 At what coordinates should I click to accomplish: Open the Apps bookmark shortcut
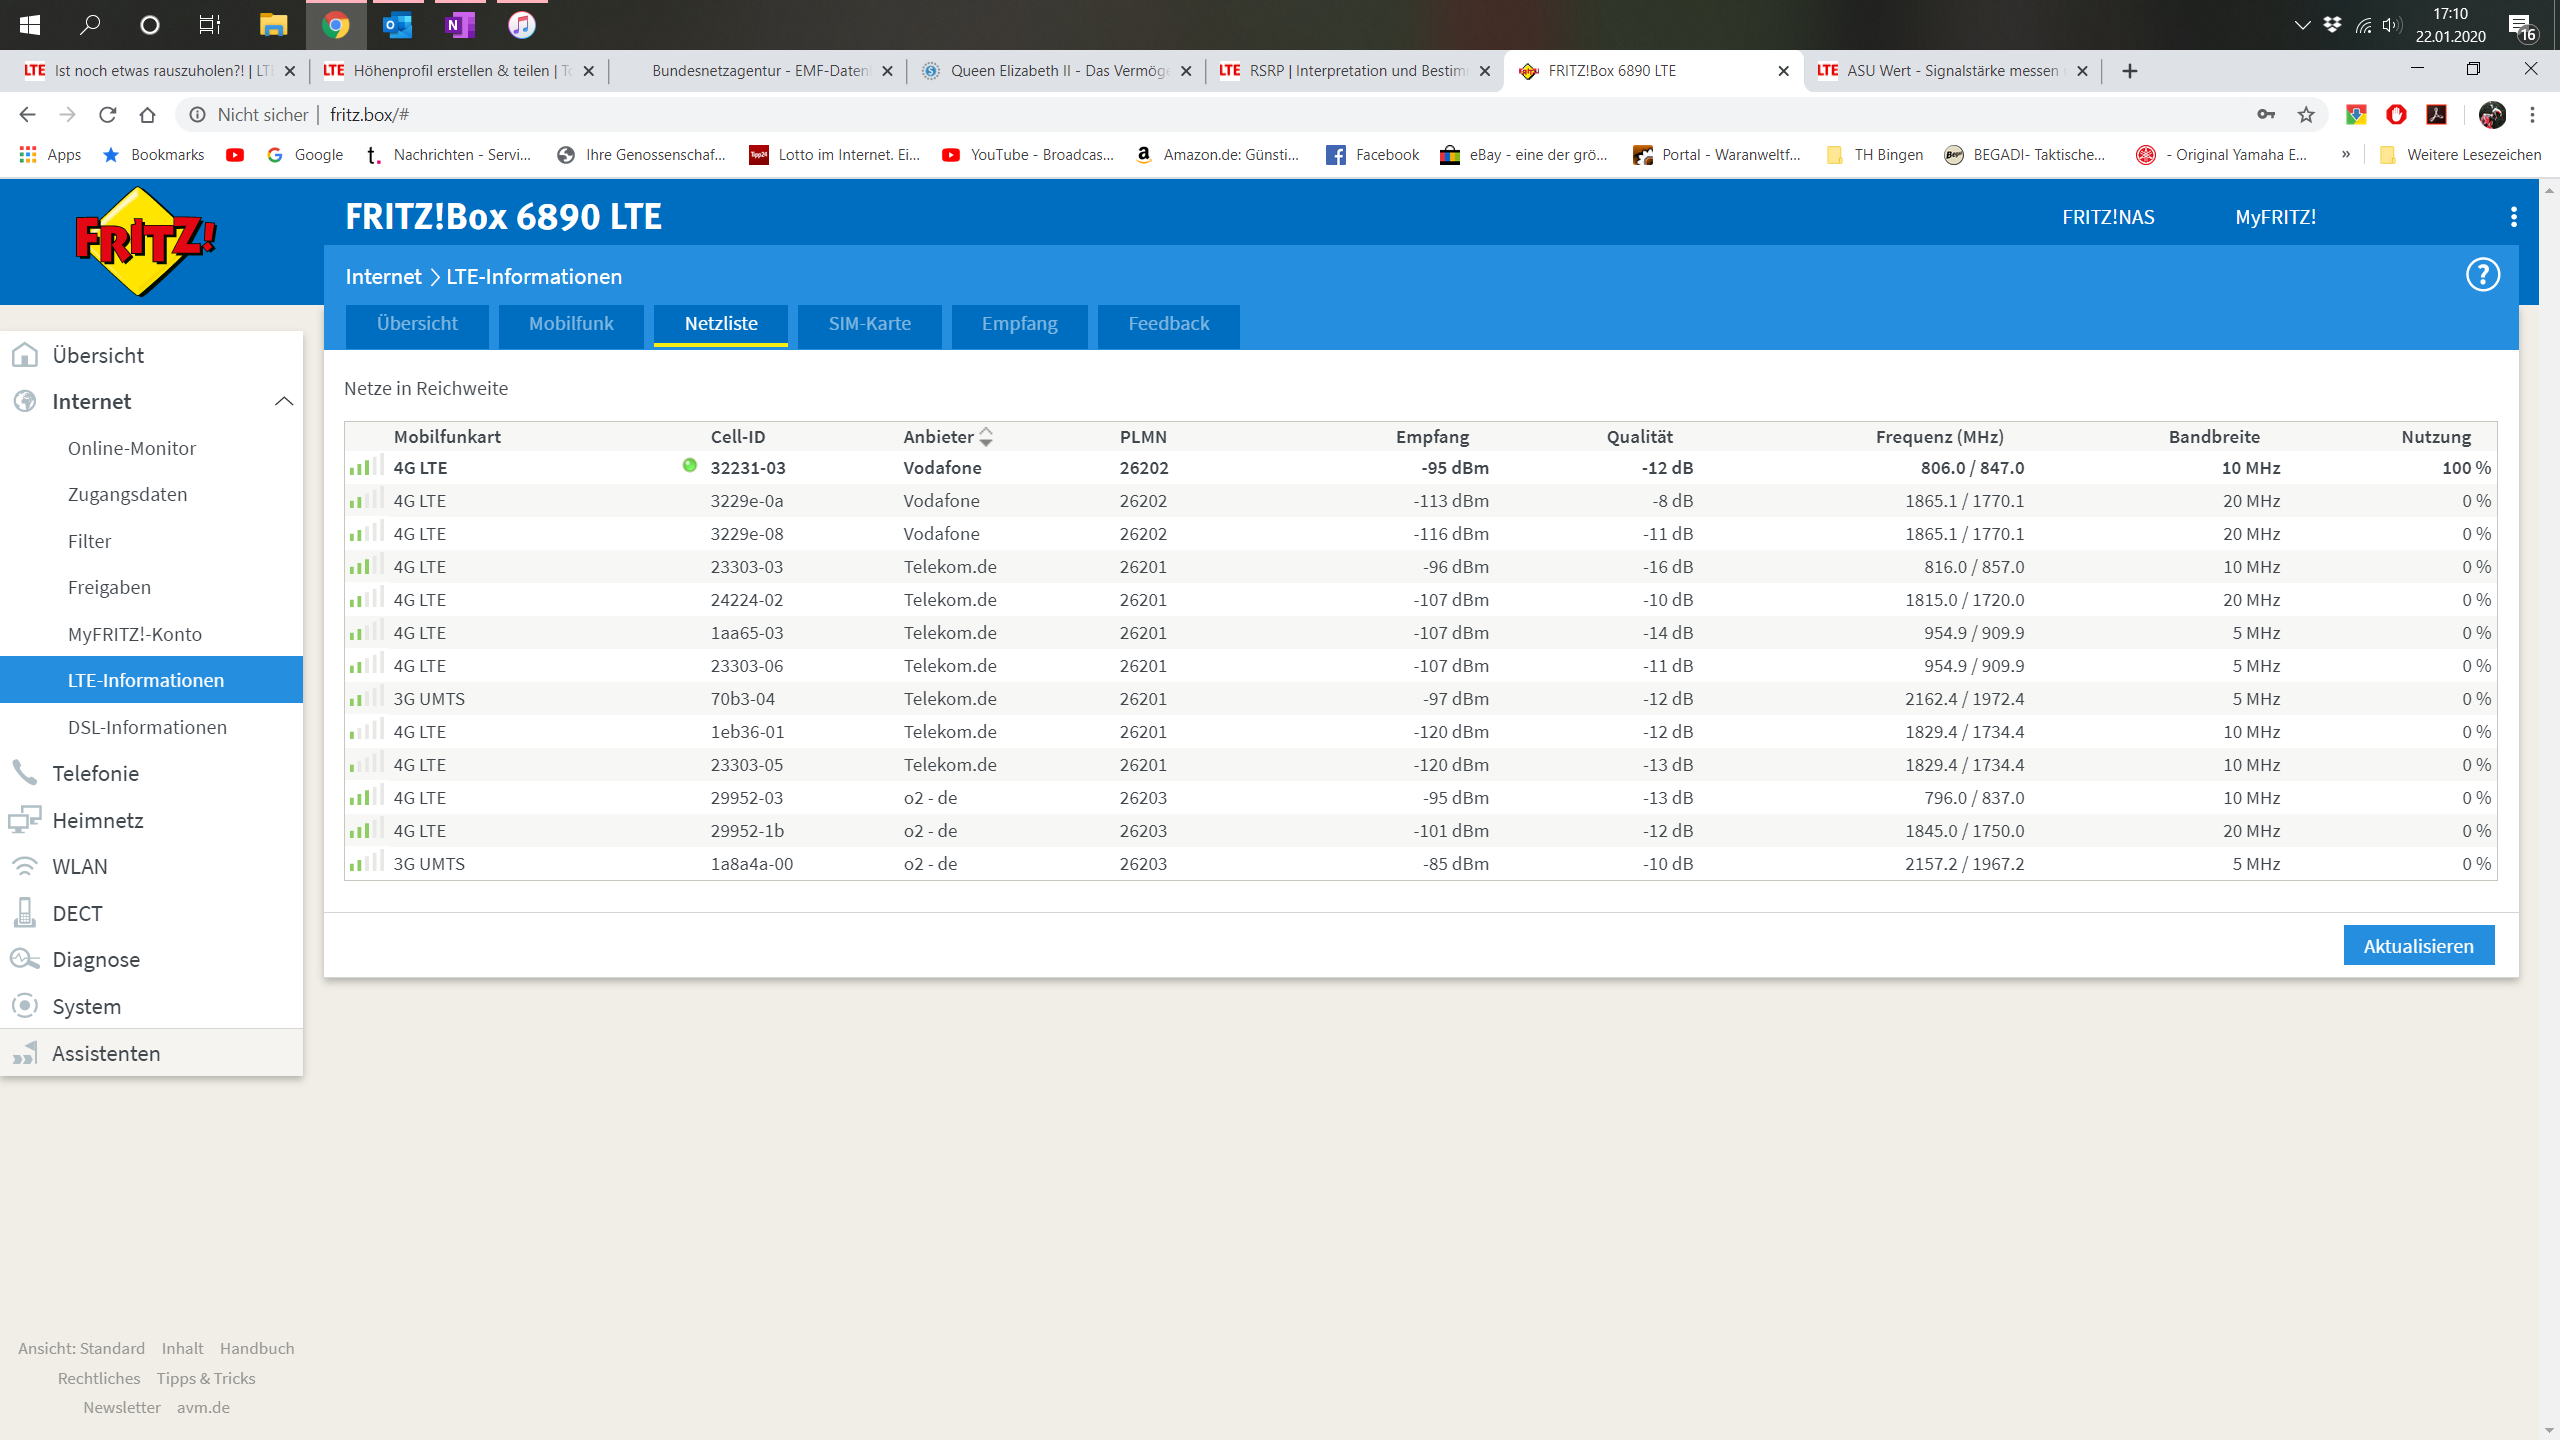pos(50,155)
